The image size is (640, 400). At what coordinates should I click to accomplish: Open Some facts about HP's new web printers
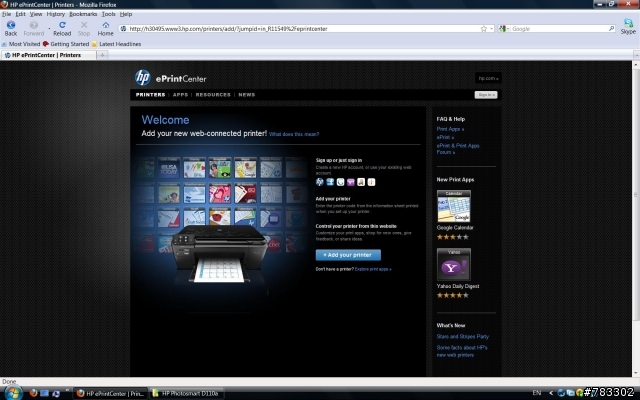[462, 351]
